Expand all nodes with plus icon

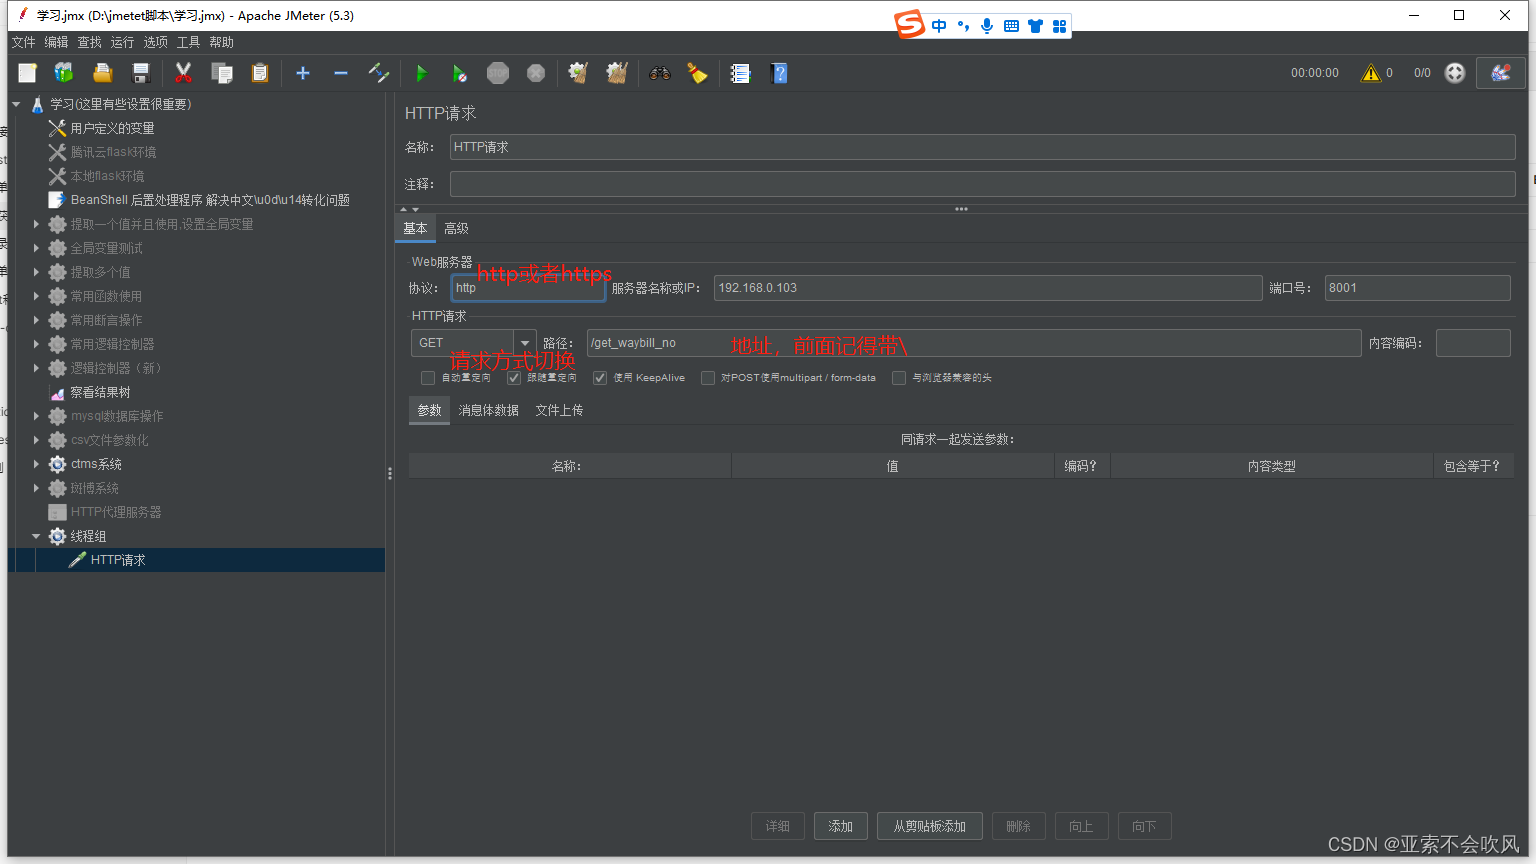pos(303,73)
